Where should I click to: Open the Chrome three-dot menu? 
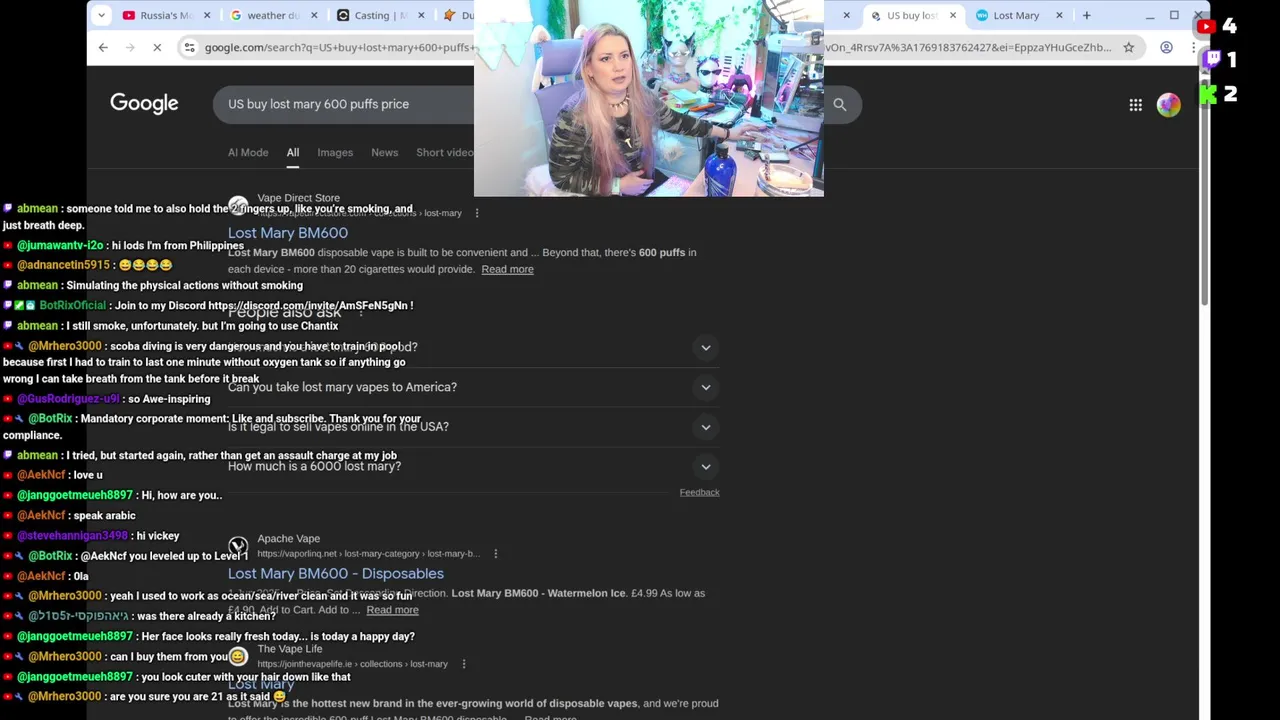1194,47
